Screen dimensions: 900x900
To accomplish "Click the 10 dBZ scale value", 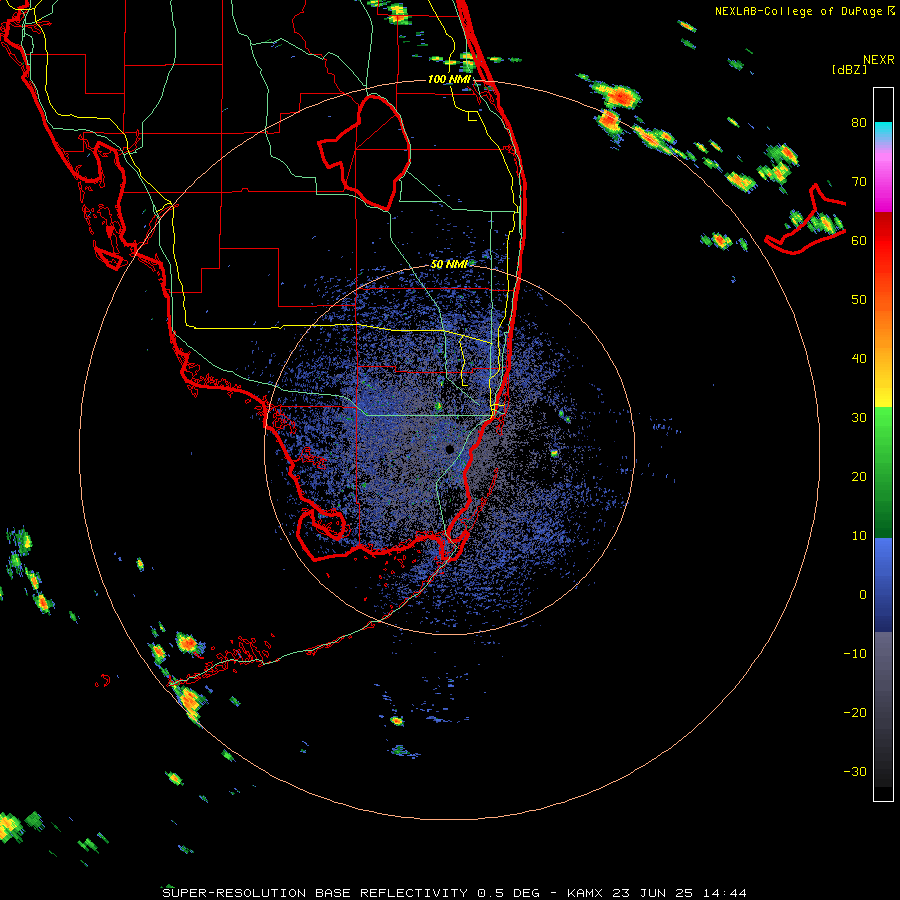I will (859, 536).
